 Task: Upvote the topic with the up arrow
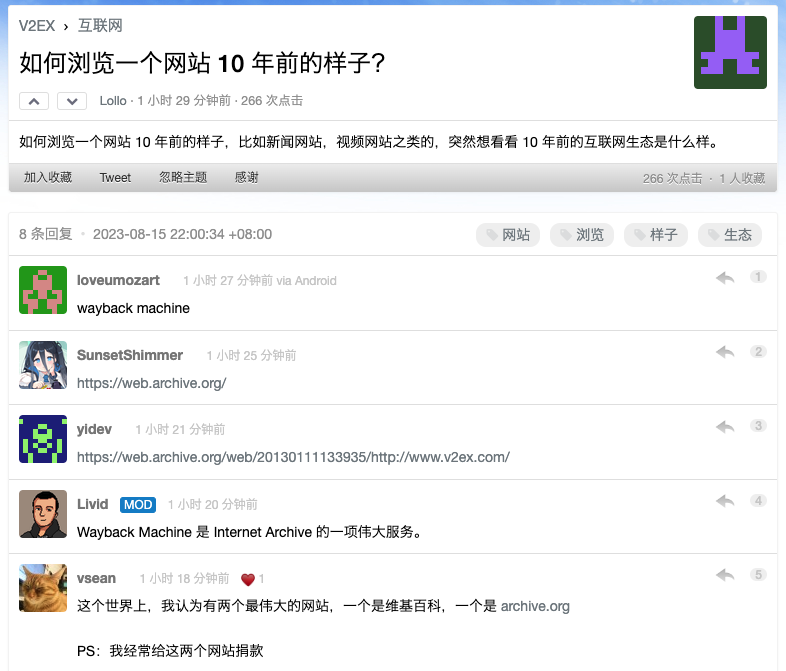point(34,101)
